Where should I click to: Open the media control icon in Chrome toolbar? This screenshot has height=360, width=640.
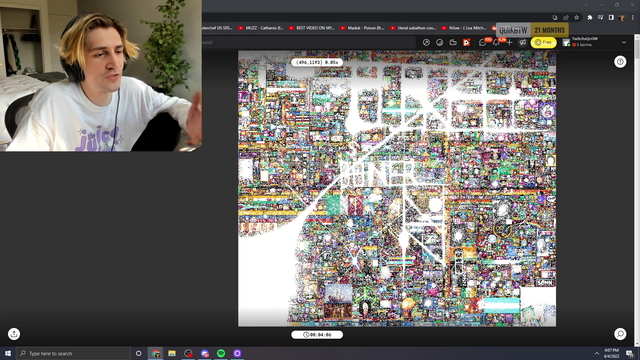pyautogui.click(x=600, y=18)
